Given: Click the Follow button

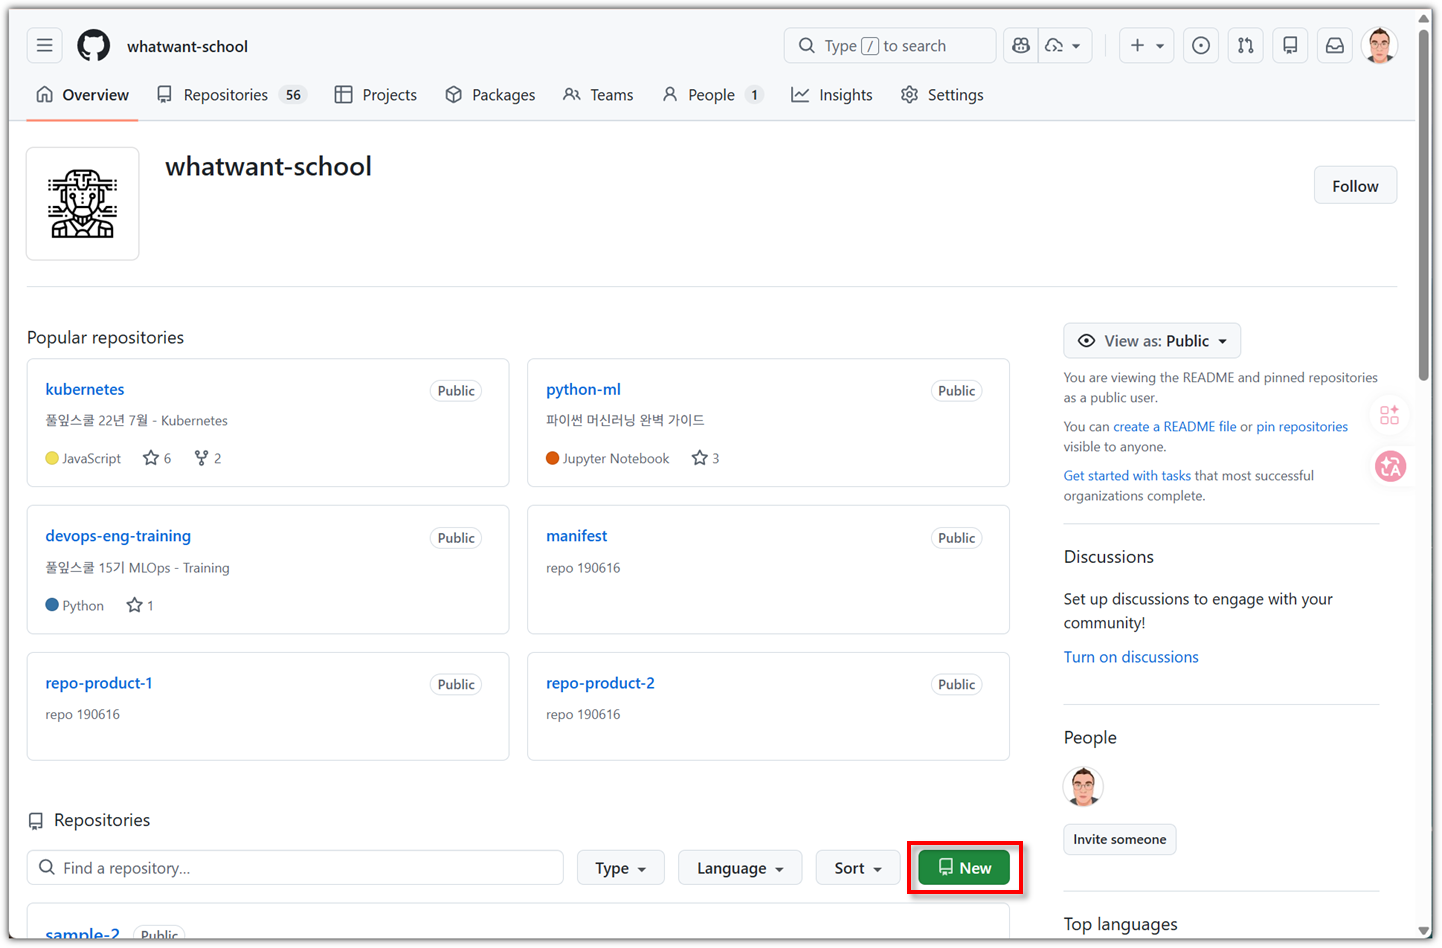Looking at the screenshot, I should click(1355, 186).
